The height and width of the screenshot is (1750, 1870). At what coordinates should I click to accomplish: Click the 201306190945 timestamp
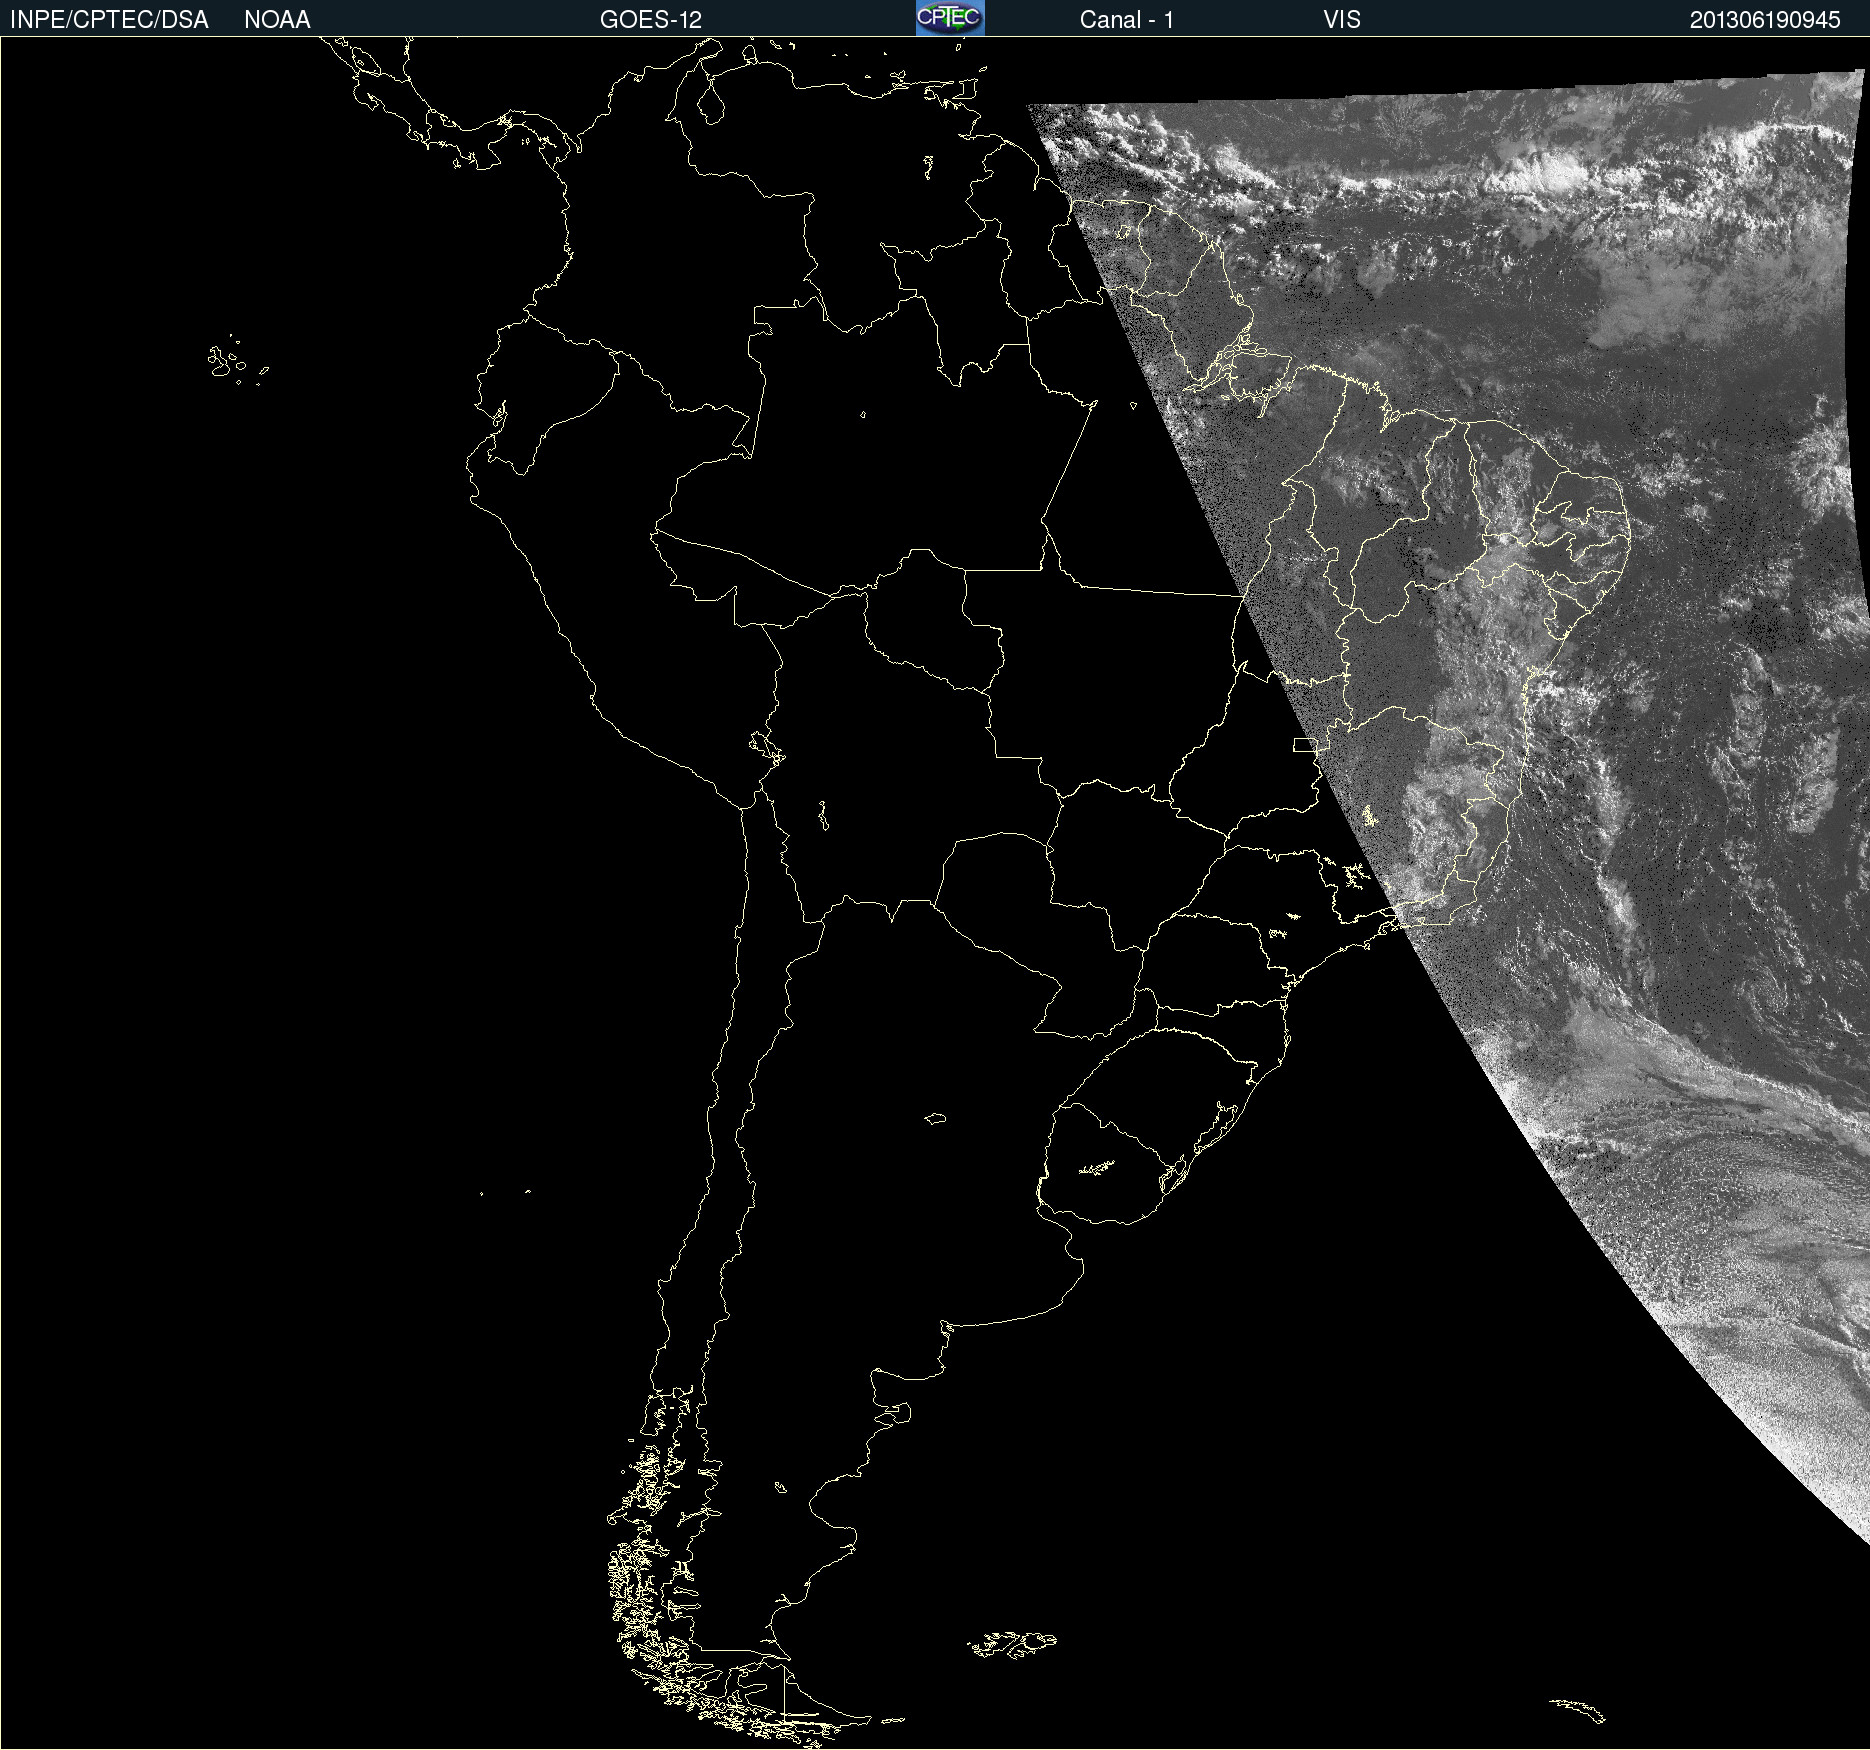[1765, 20]
